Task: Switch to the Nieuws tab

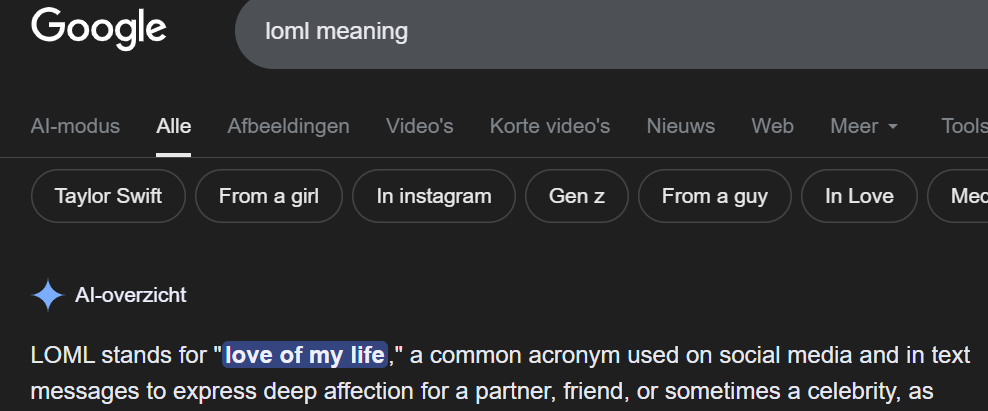Action: pyautogui.click(x=680, y=126)
